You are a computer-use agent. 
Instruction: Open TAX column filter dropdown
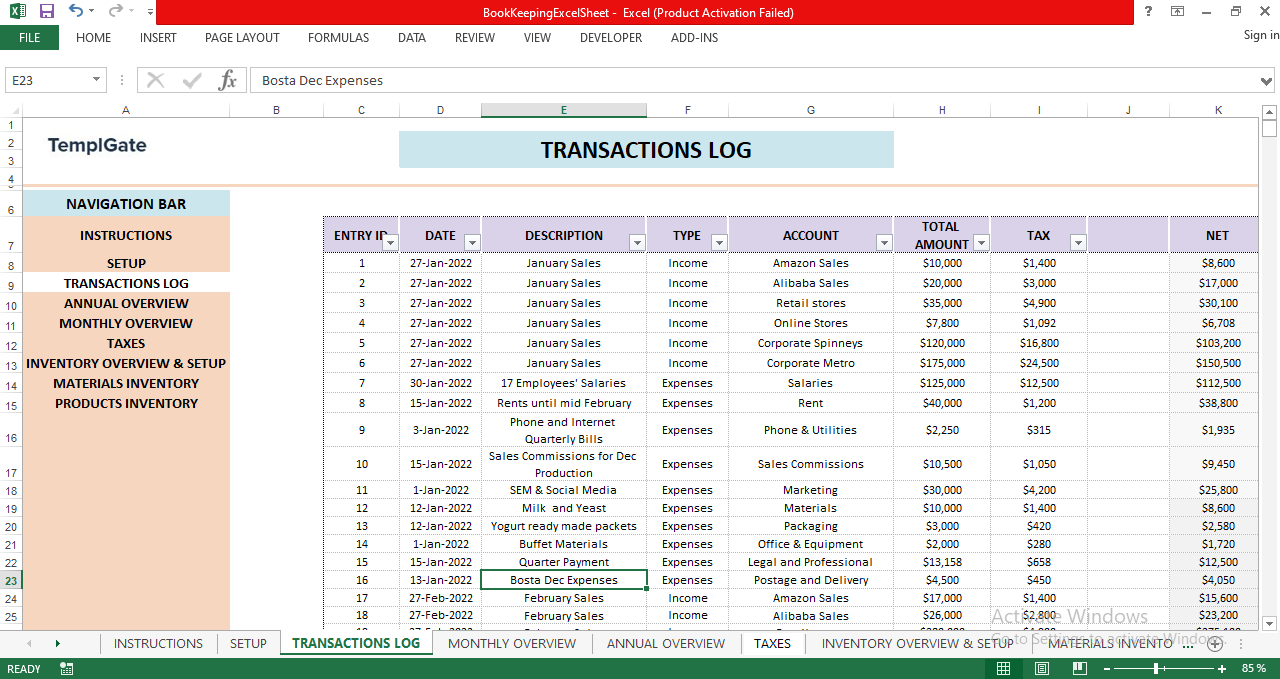1078,243
